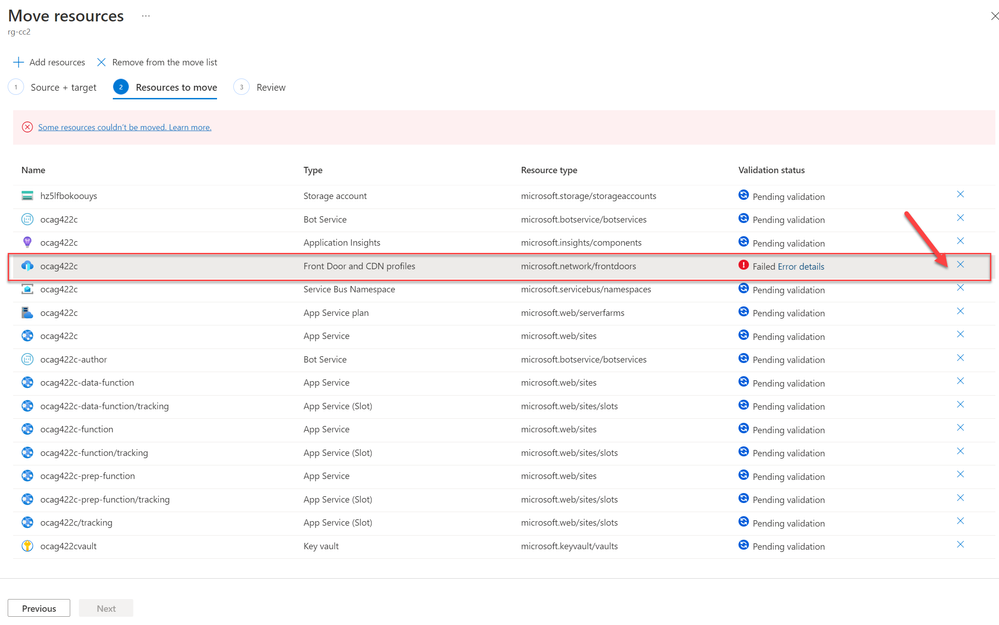Click the error icon in the red banner
The image size is (999, 625).
click(x=27, y=127)
